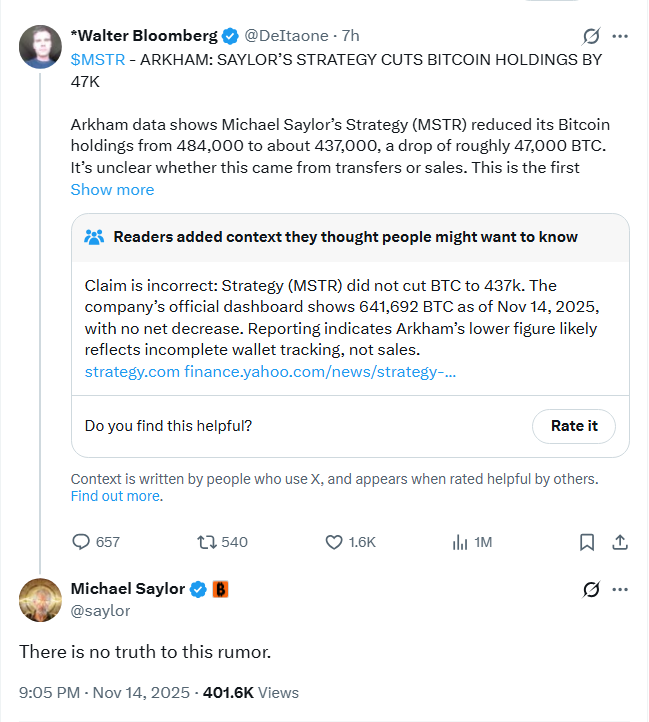Screen dimensions: 649x722
Task: Open the more options menu on Bloomberg's tweet
Action: coord(620,36)
